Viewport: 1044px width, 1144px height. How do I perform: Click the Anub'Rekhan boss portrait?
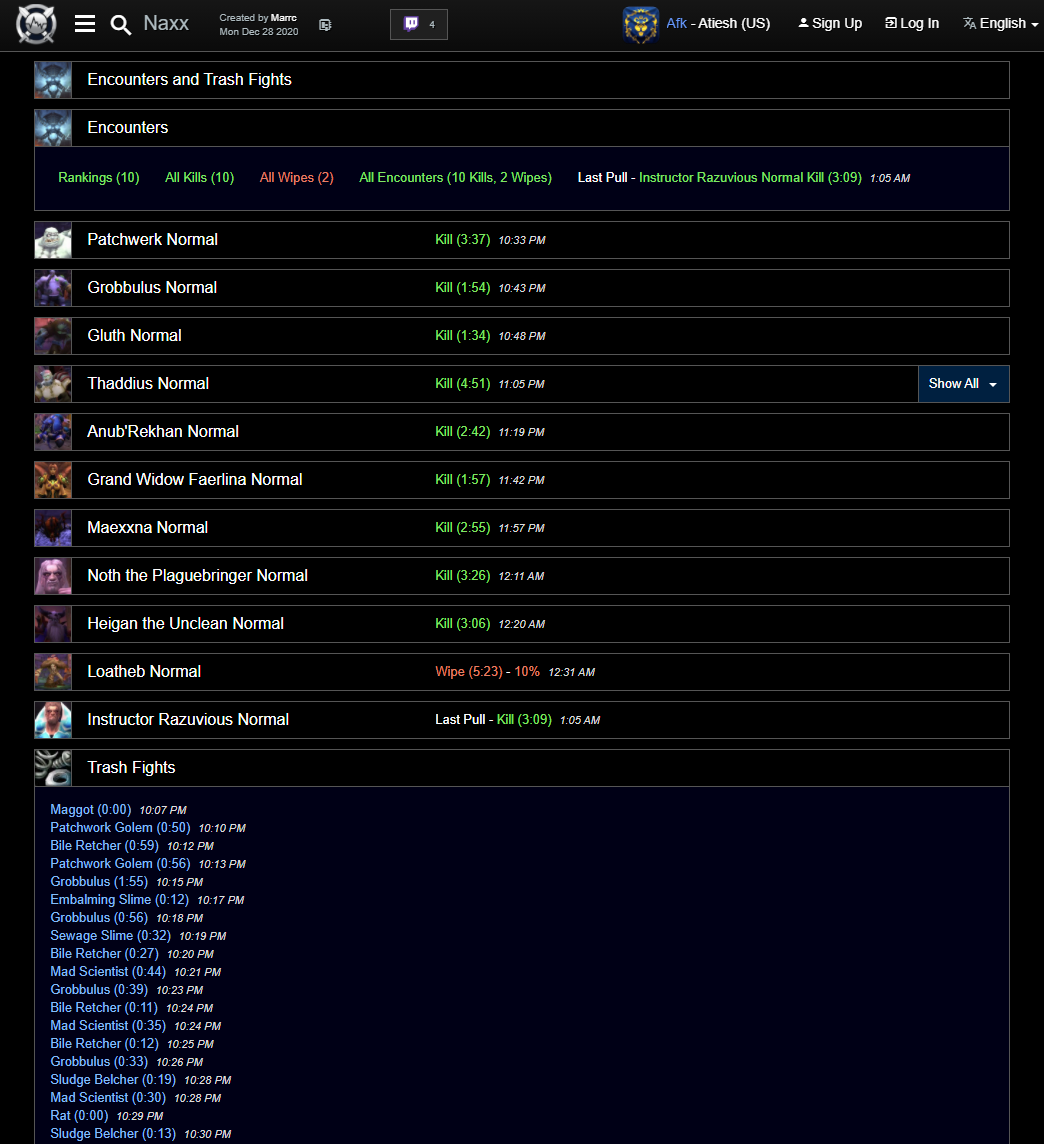pyautogui.click(x=53, y=432)
